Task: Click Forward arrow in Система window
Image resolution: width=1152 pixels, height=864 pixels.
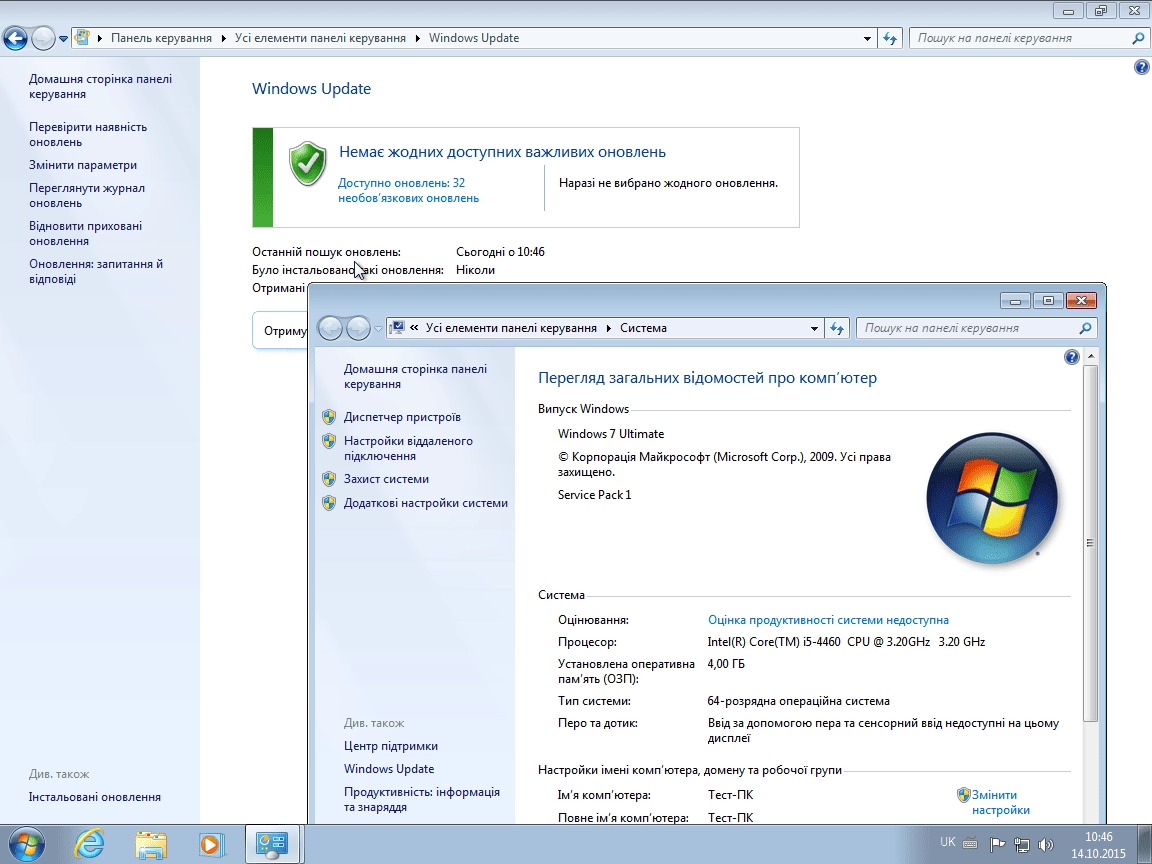Action: coord(359,328)
